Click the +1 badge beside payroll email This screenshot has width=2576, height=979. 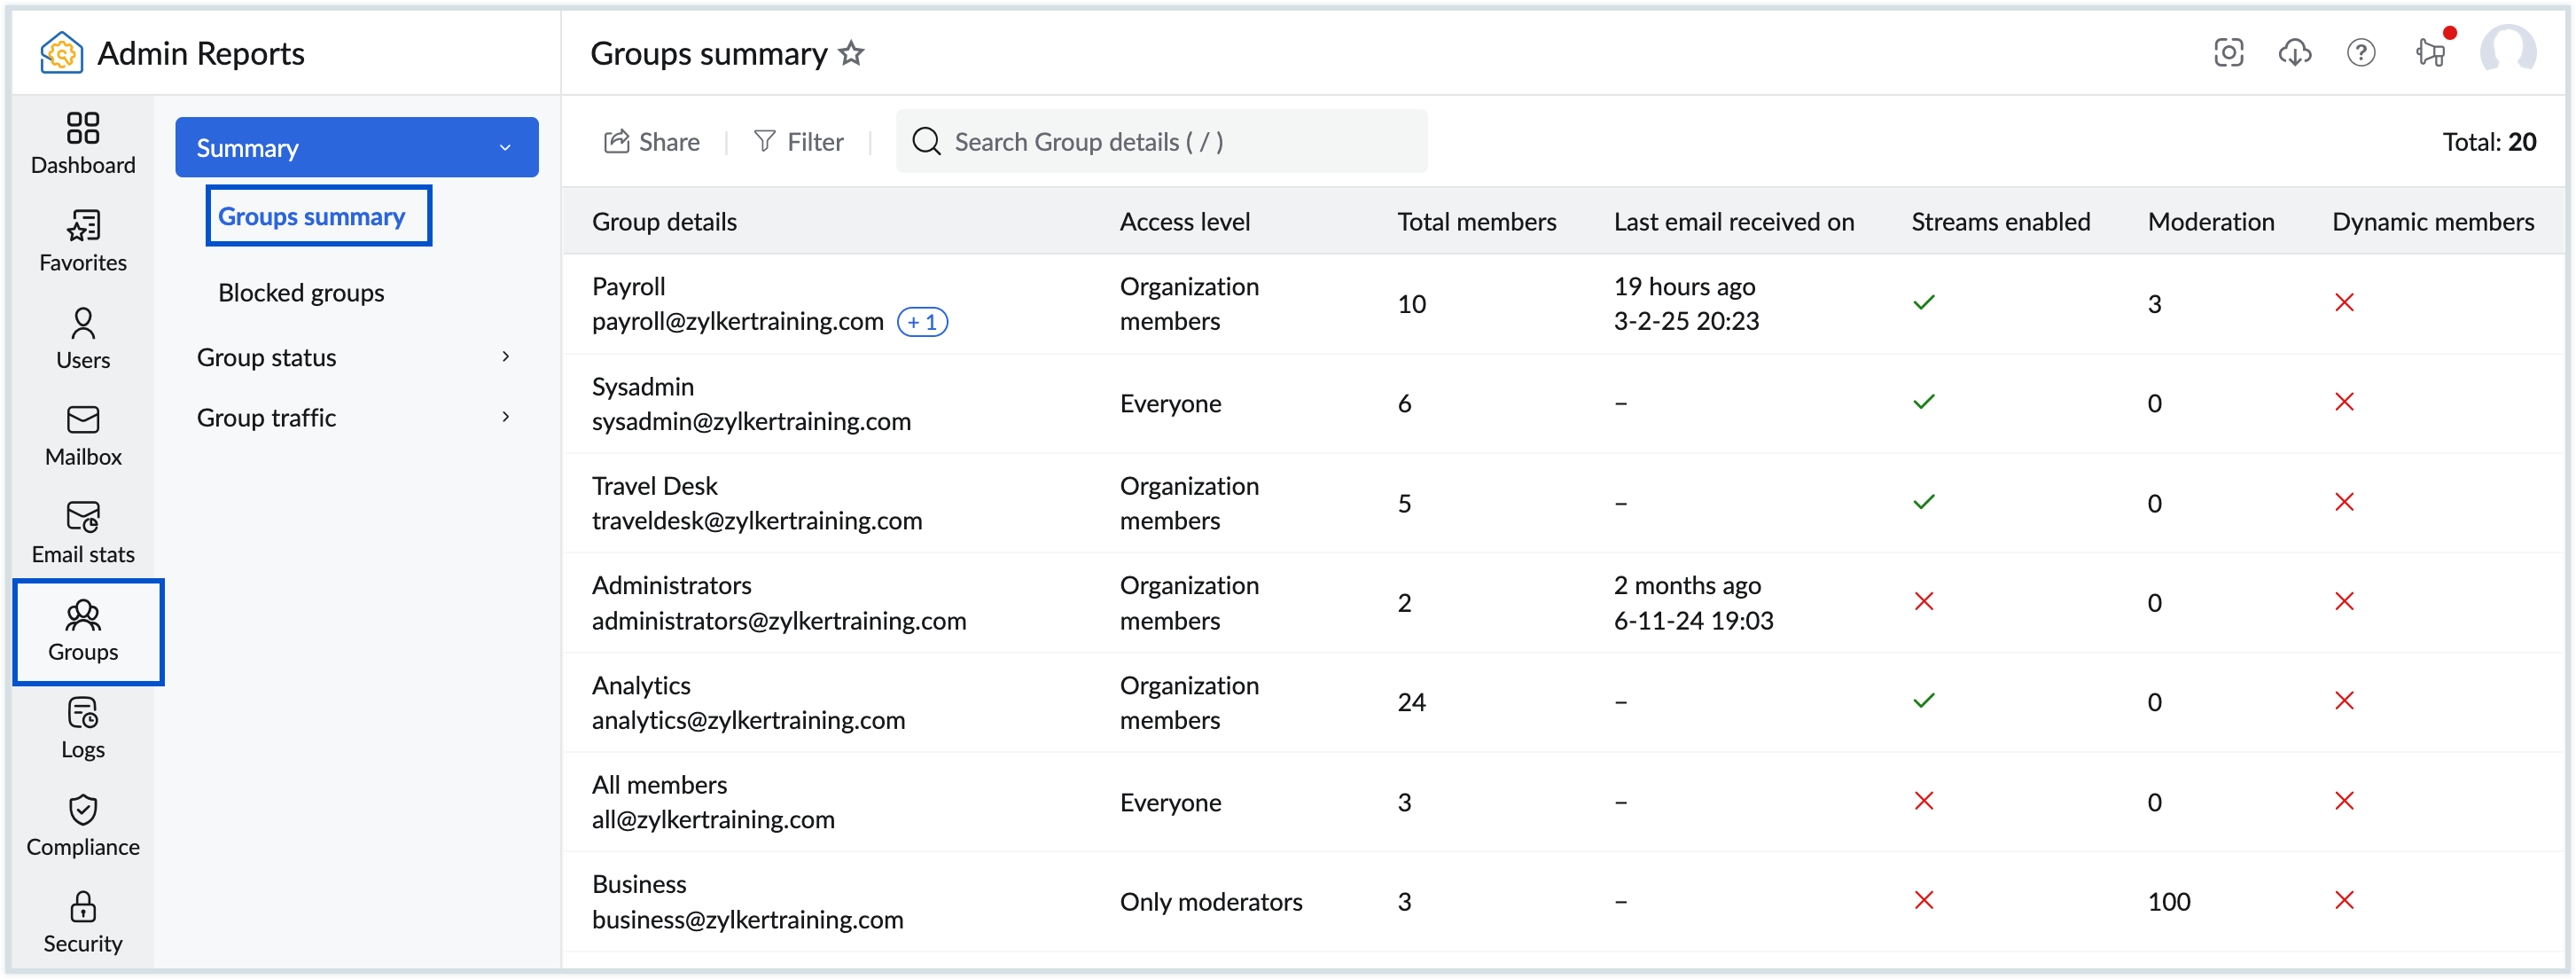tap(922, 322)
